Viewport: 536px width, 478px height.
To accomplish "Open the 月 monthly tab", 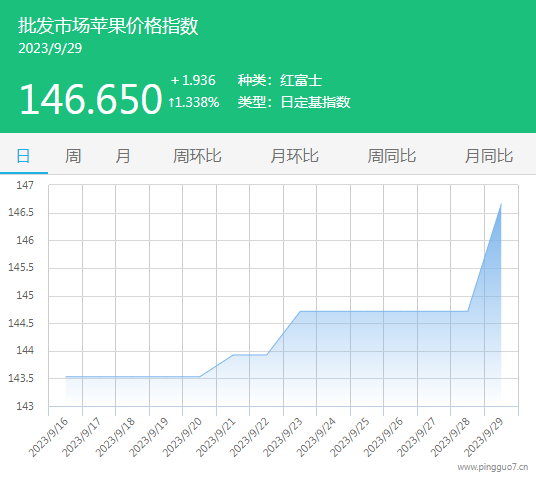I will pos(123,156).
